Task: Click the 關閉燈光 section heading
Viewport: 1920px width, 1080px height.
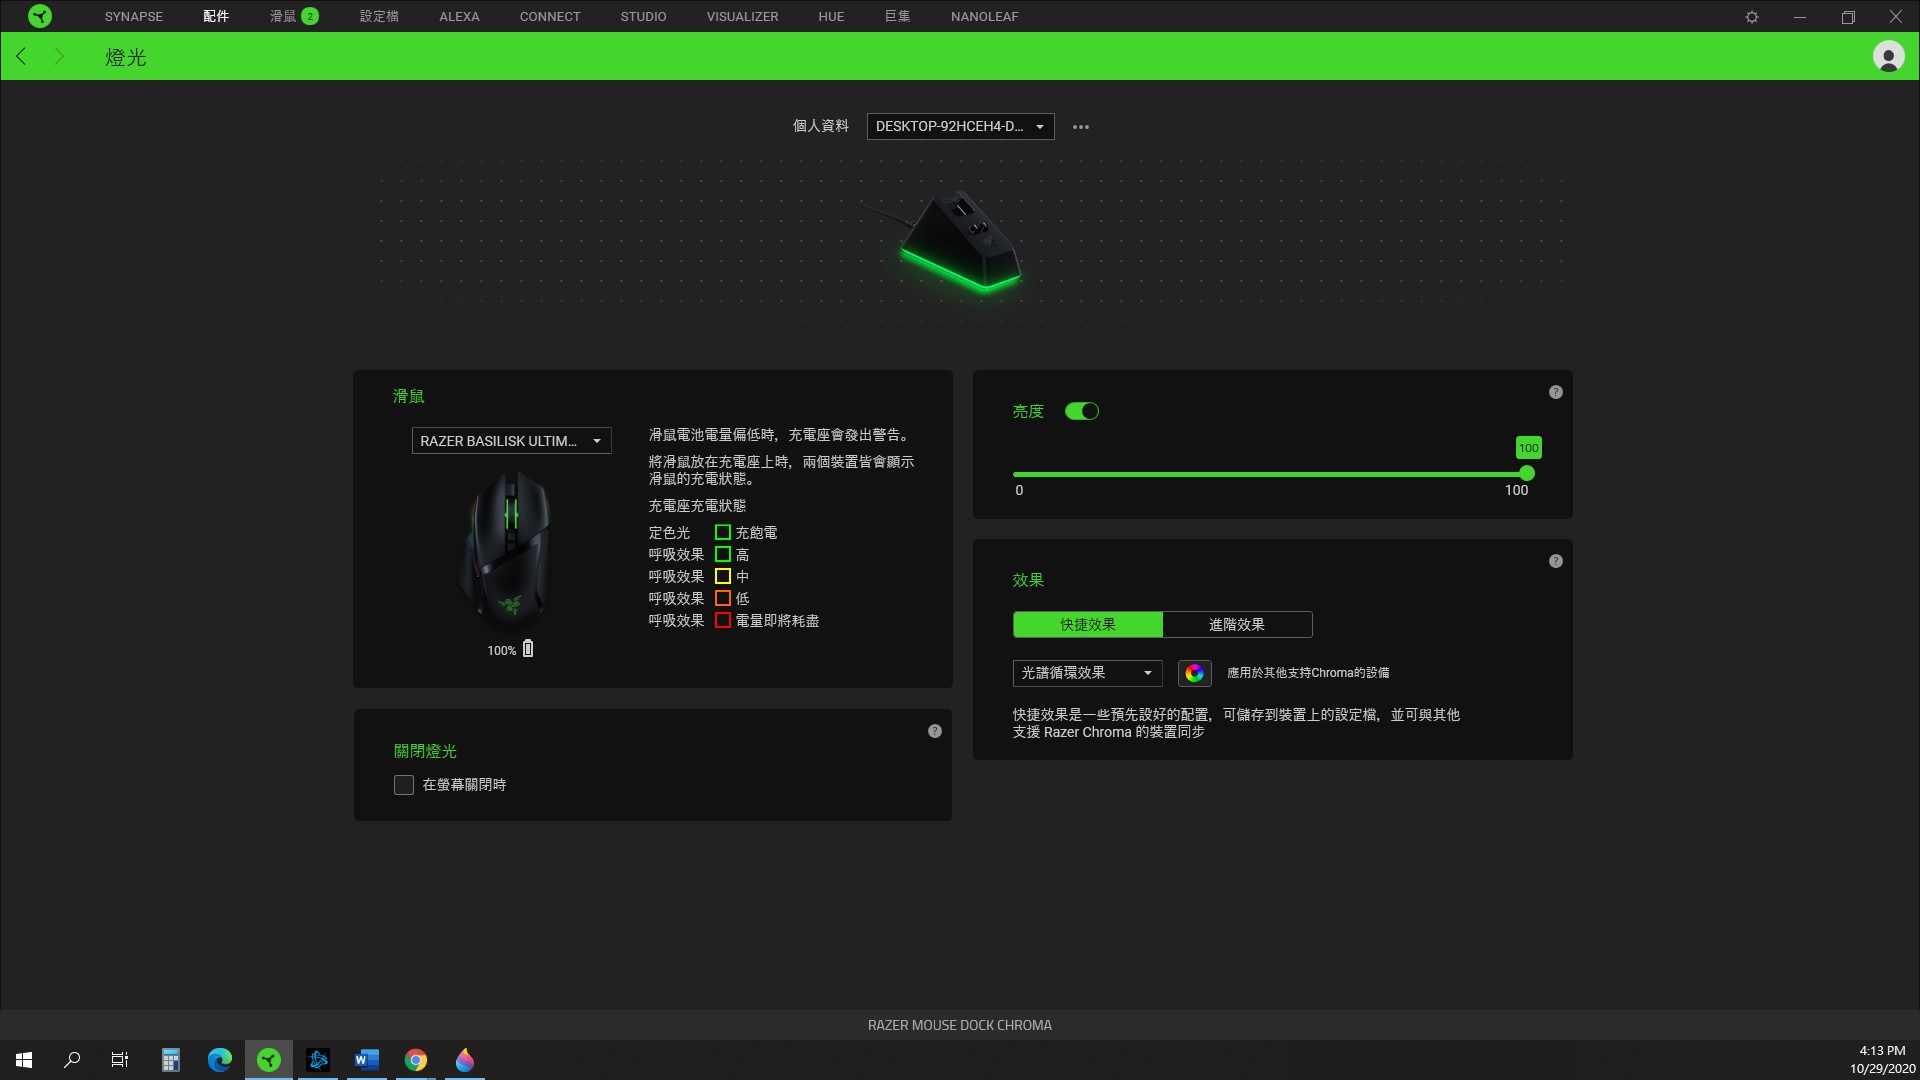Action: point(425,751)
